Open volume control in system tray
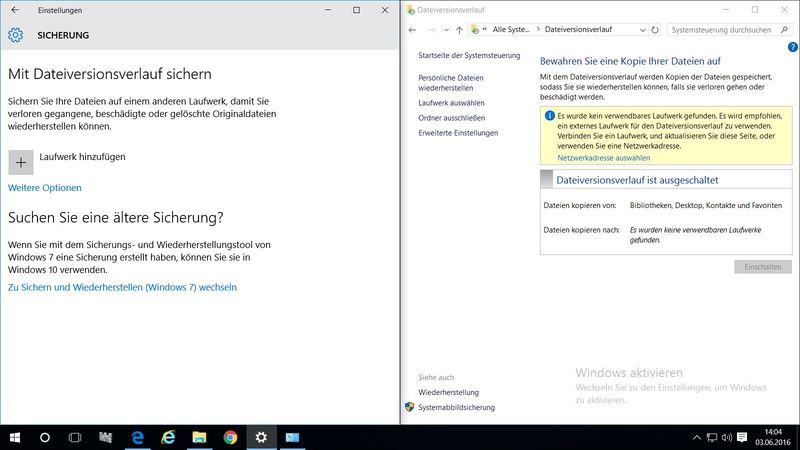This screenshot has width=800, height=450. coord(727,437)
